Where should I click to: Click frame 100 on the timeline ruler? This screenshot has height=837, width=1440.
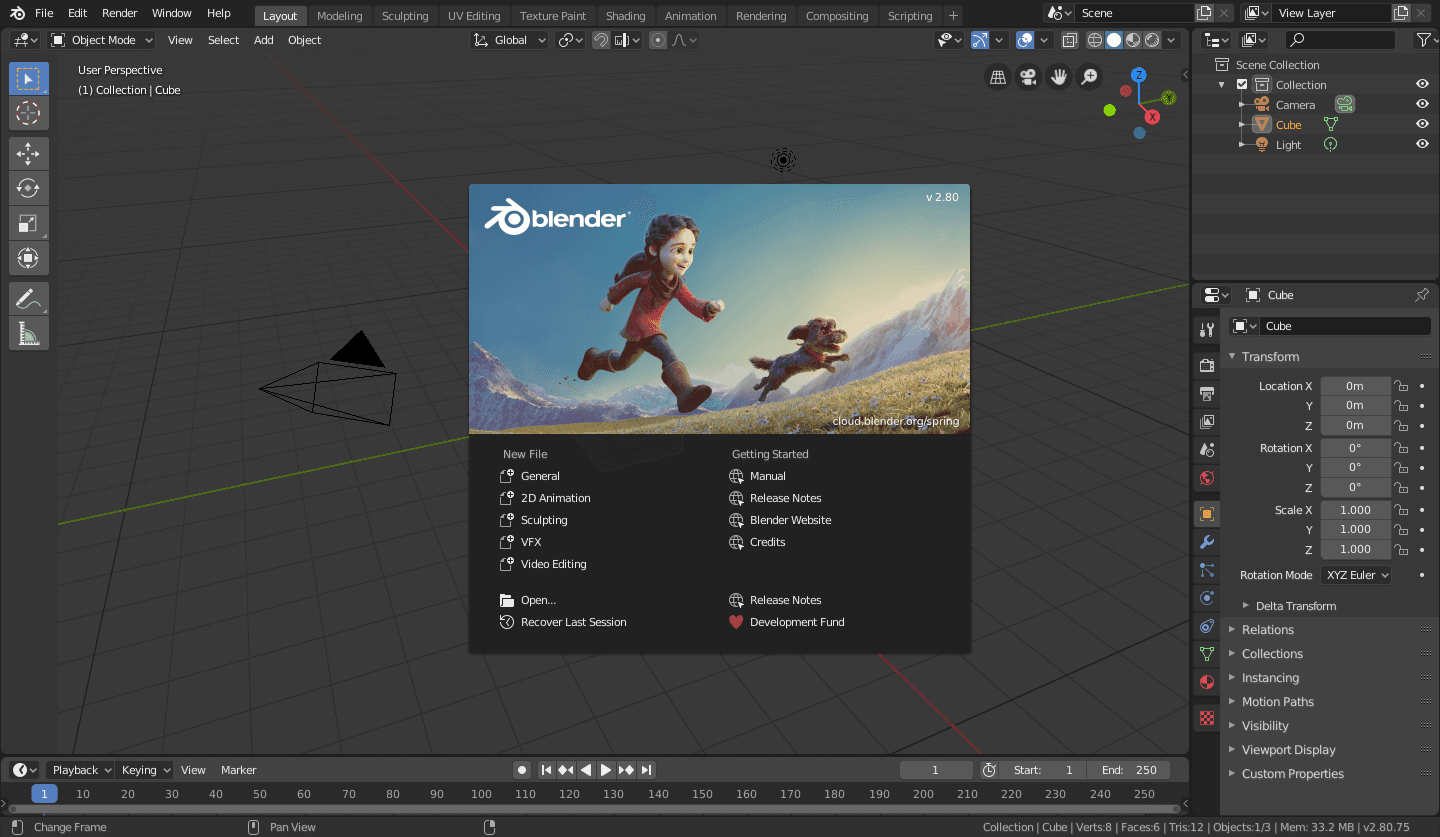tap(481, 794)
